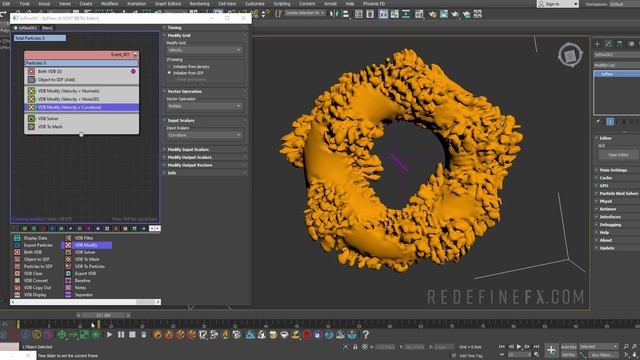The height and width of the screenshot is (360, 640).
Task: Open the Graph Editors menu
Action: [168, 4]
